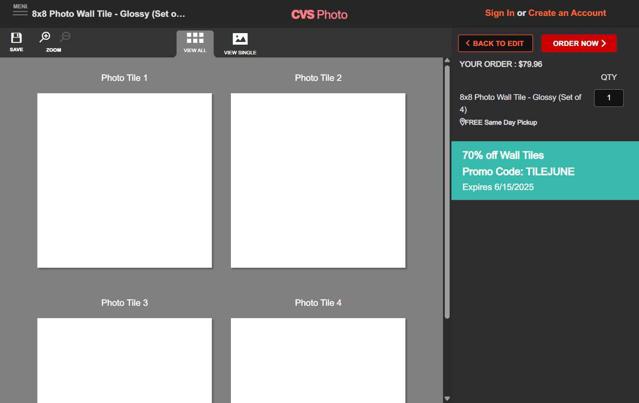Click the 'Photo Tile 4' label
This screenshot has width=639, height=403.
(x=318, y=303)
